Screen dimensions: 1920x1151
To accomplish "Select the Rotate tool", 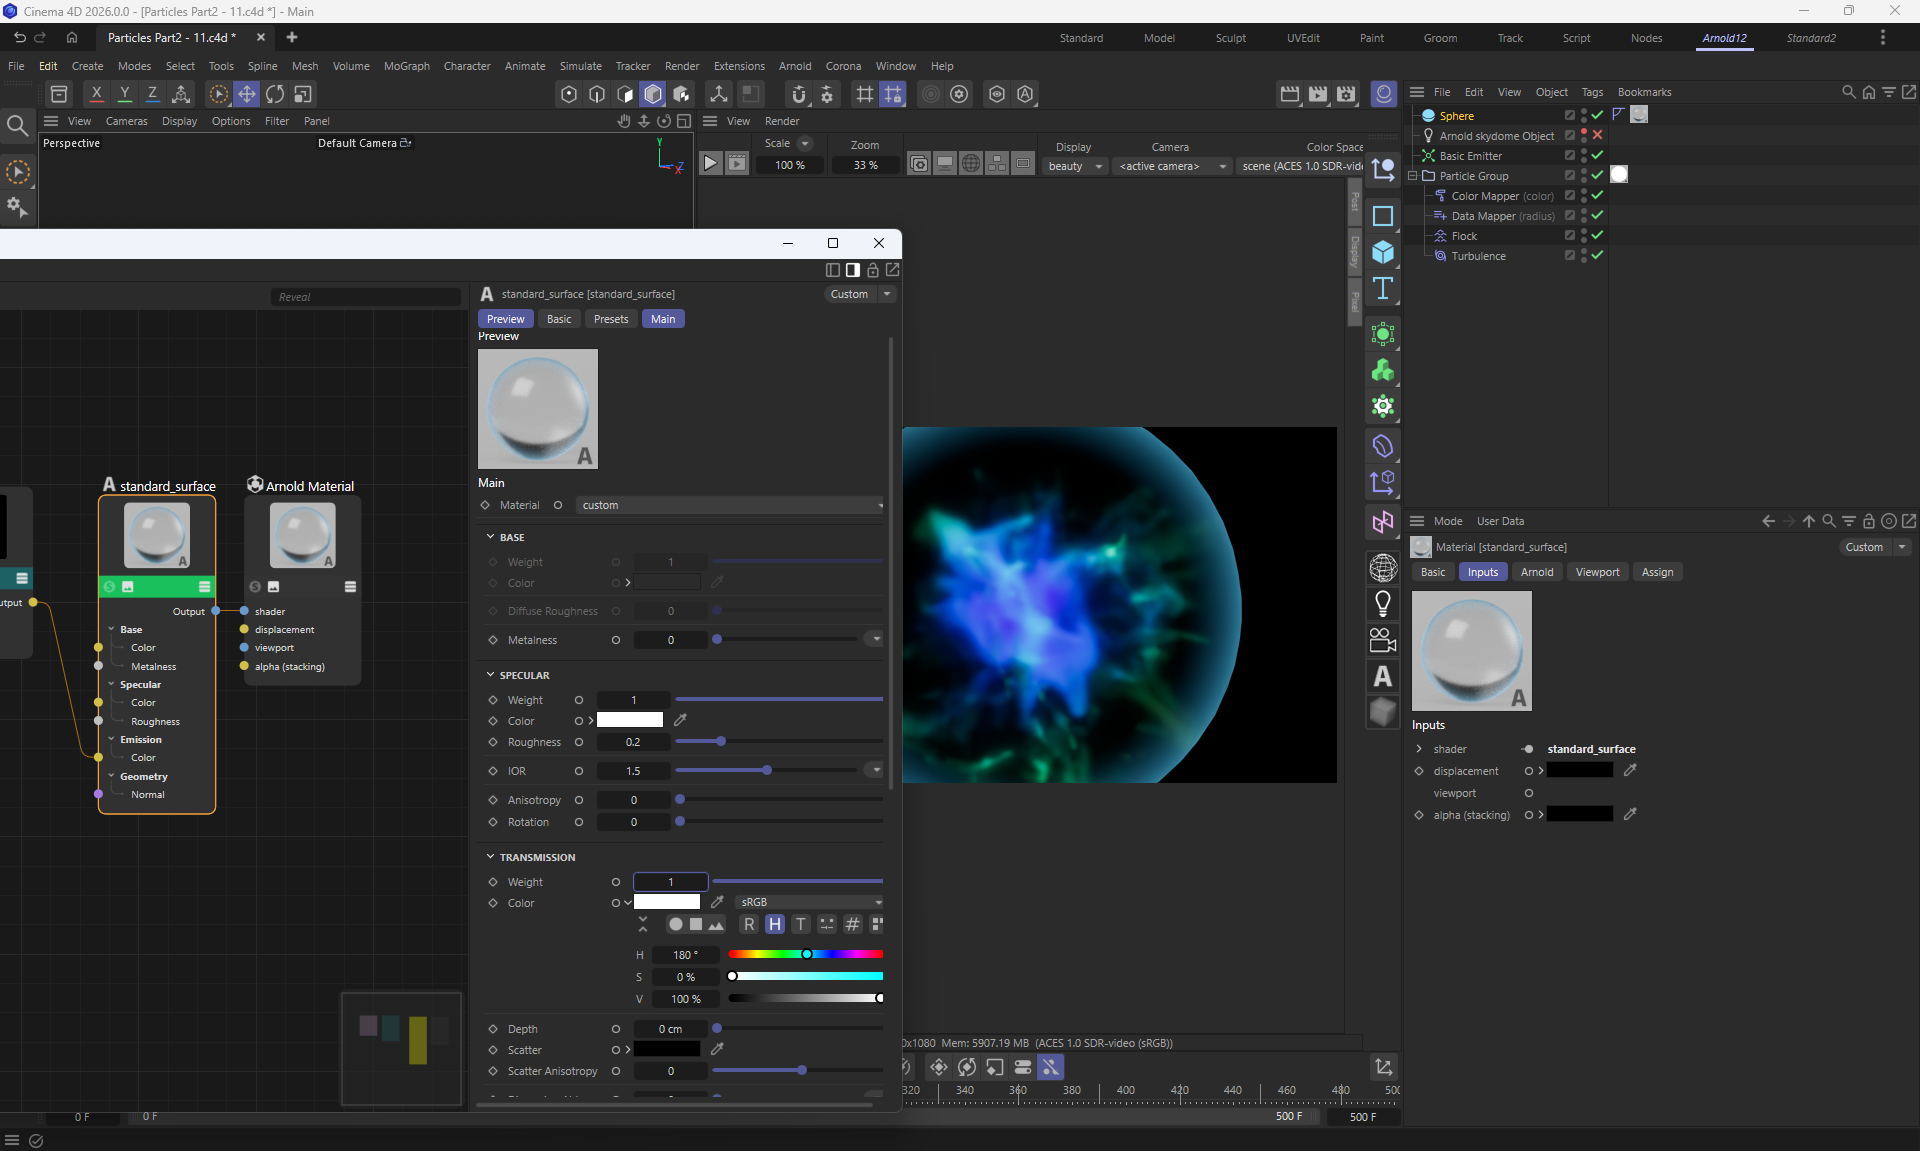I will click(275, 94).
